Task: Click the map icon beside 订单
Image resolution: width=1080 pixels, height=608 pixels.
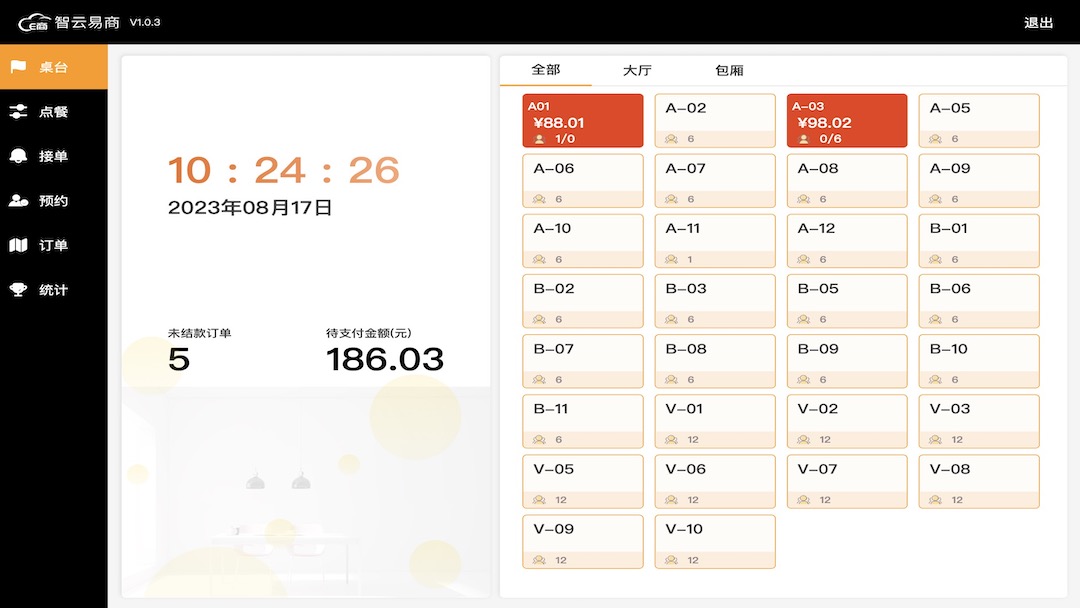Action: [18, 245]
